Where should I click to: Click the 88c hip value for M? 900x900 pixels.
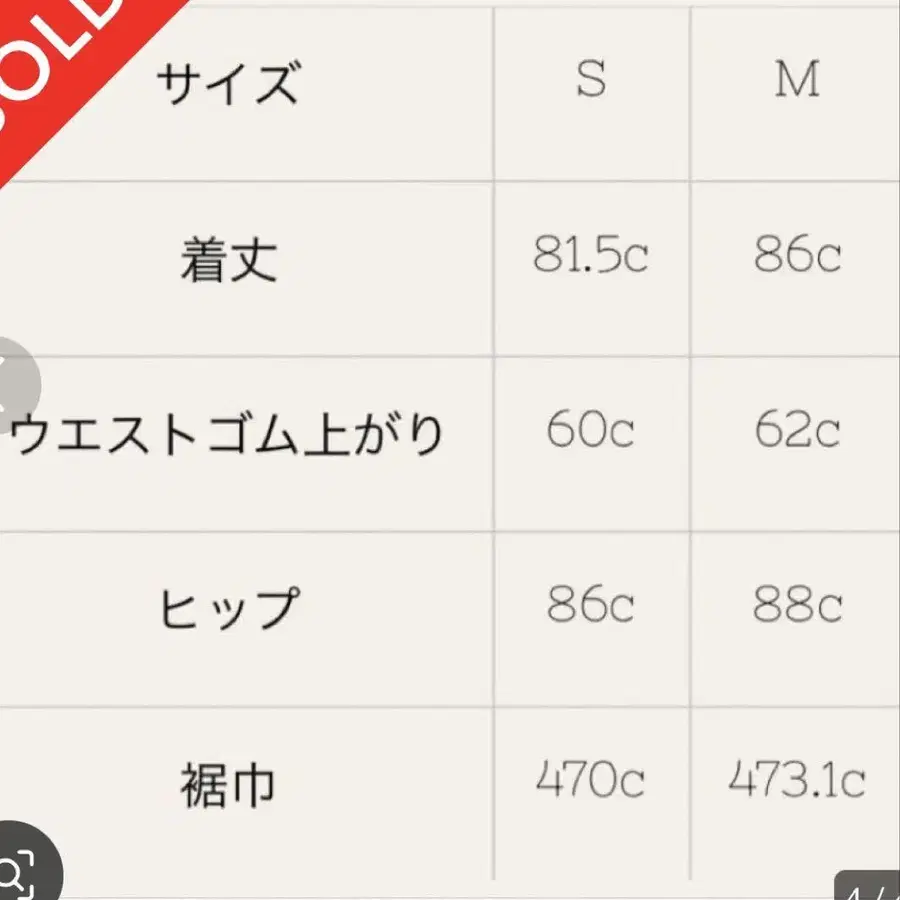(x=797, y=605)
